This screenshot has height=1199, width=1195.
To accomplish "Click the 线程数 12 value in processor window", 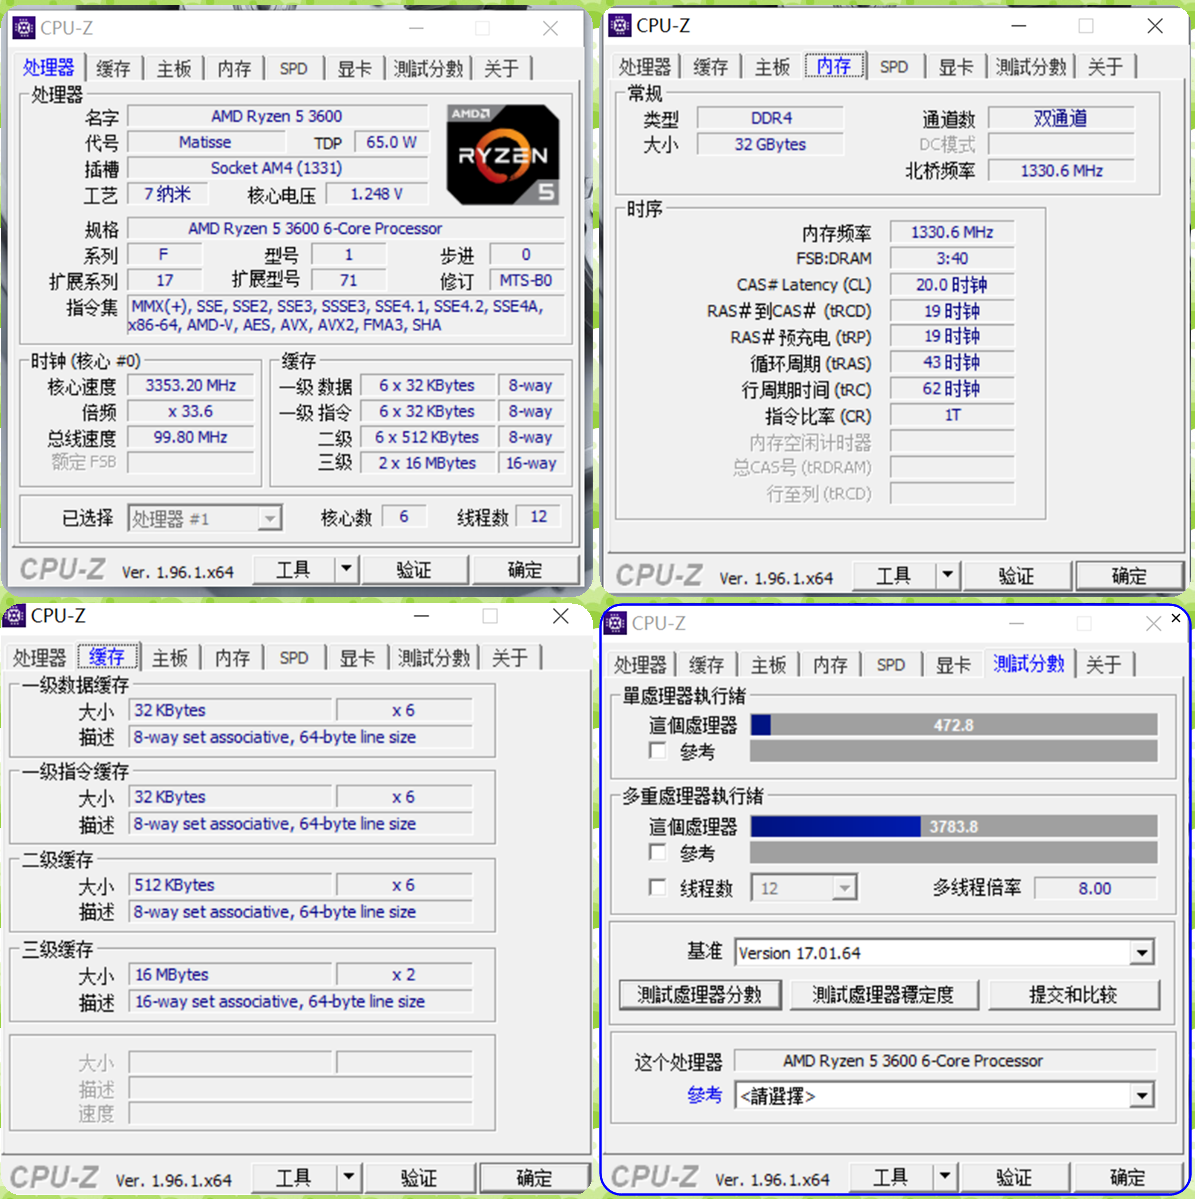I will (x=539, y=517).
